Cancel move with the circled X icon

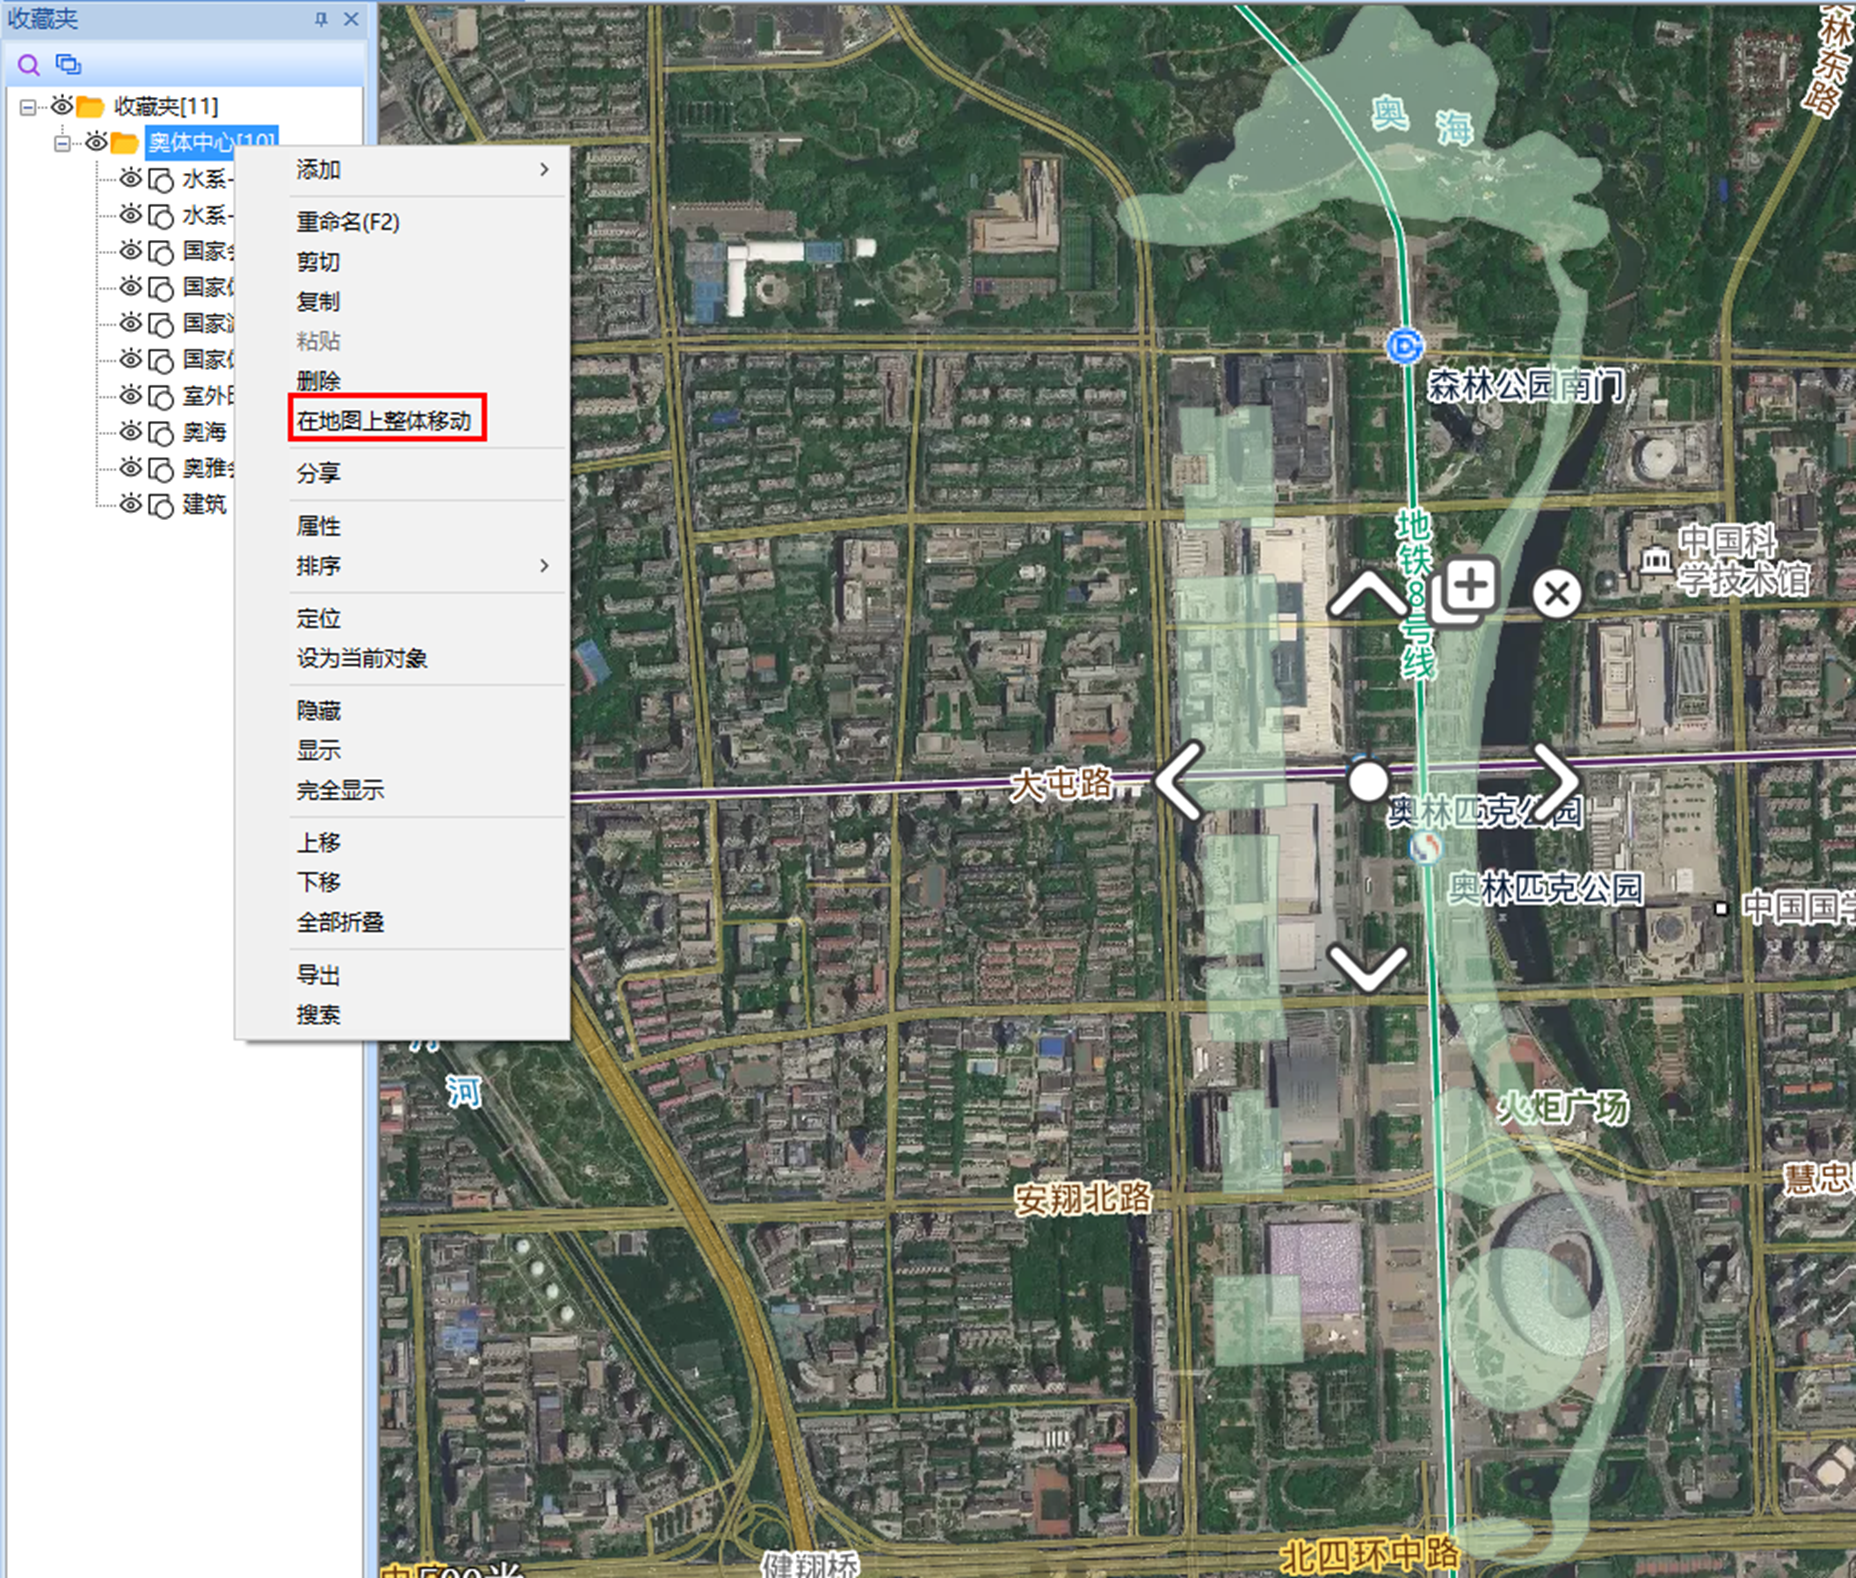(x=1556, y=594)
